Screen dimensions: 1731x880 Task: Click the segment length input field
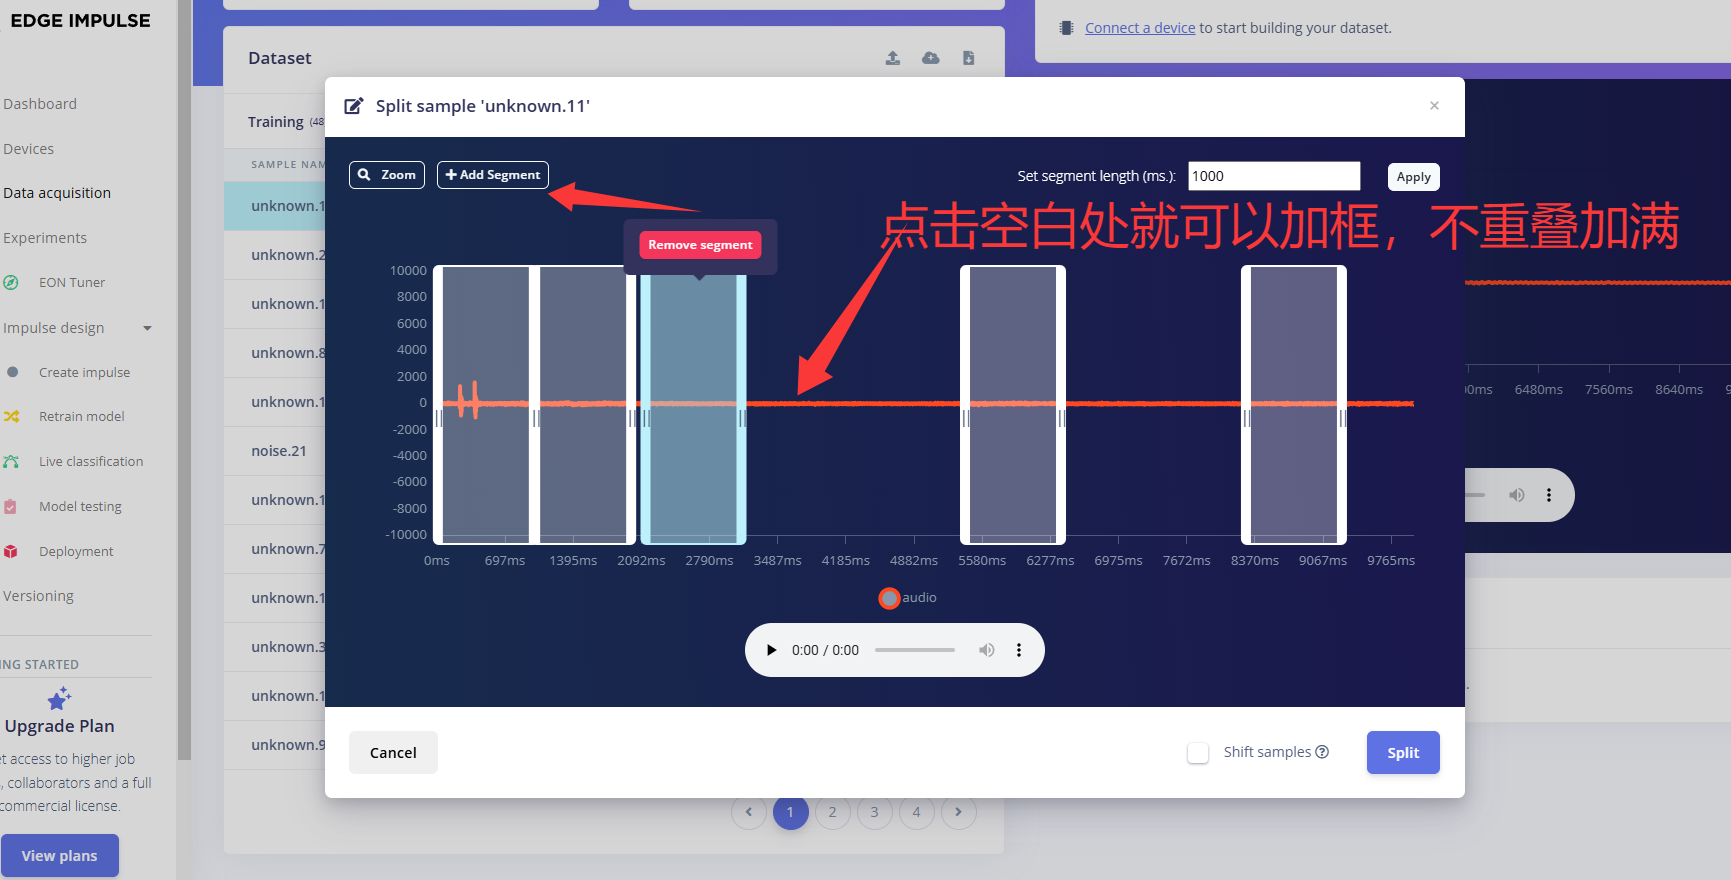pos(1273,176)
